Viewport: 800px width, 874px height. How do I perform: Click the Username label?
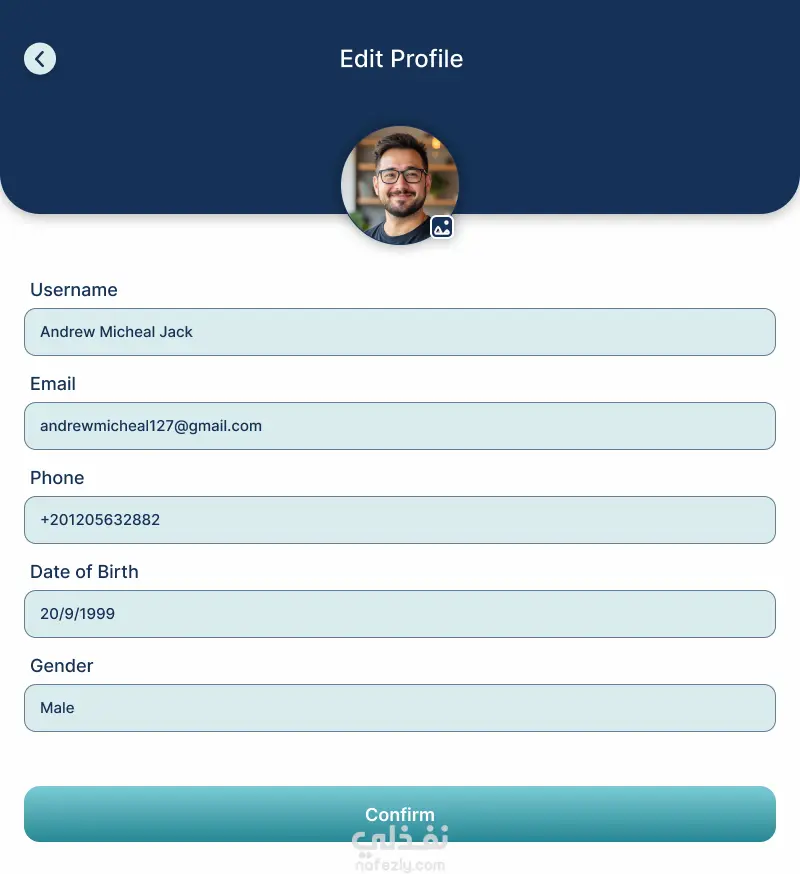click(74, 290)
